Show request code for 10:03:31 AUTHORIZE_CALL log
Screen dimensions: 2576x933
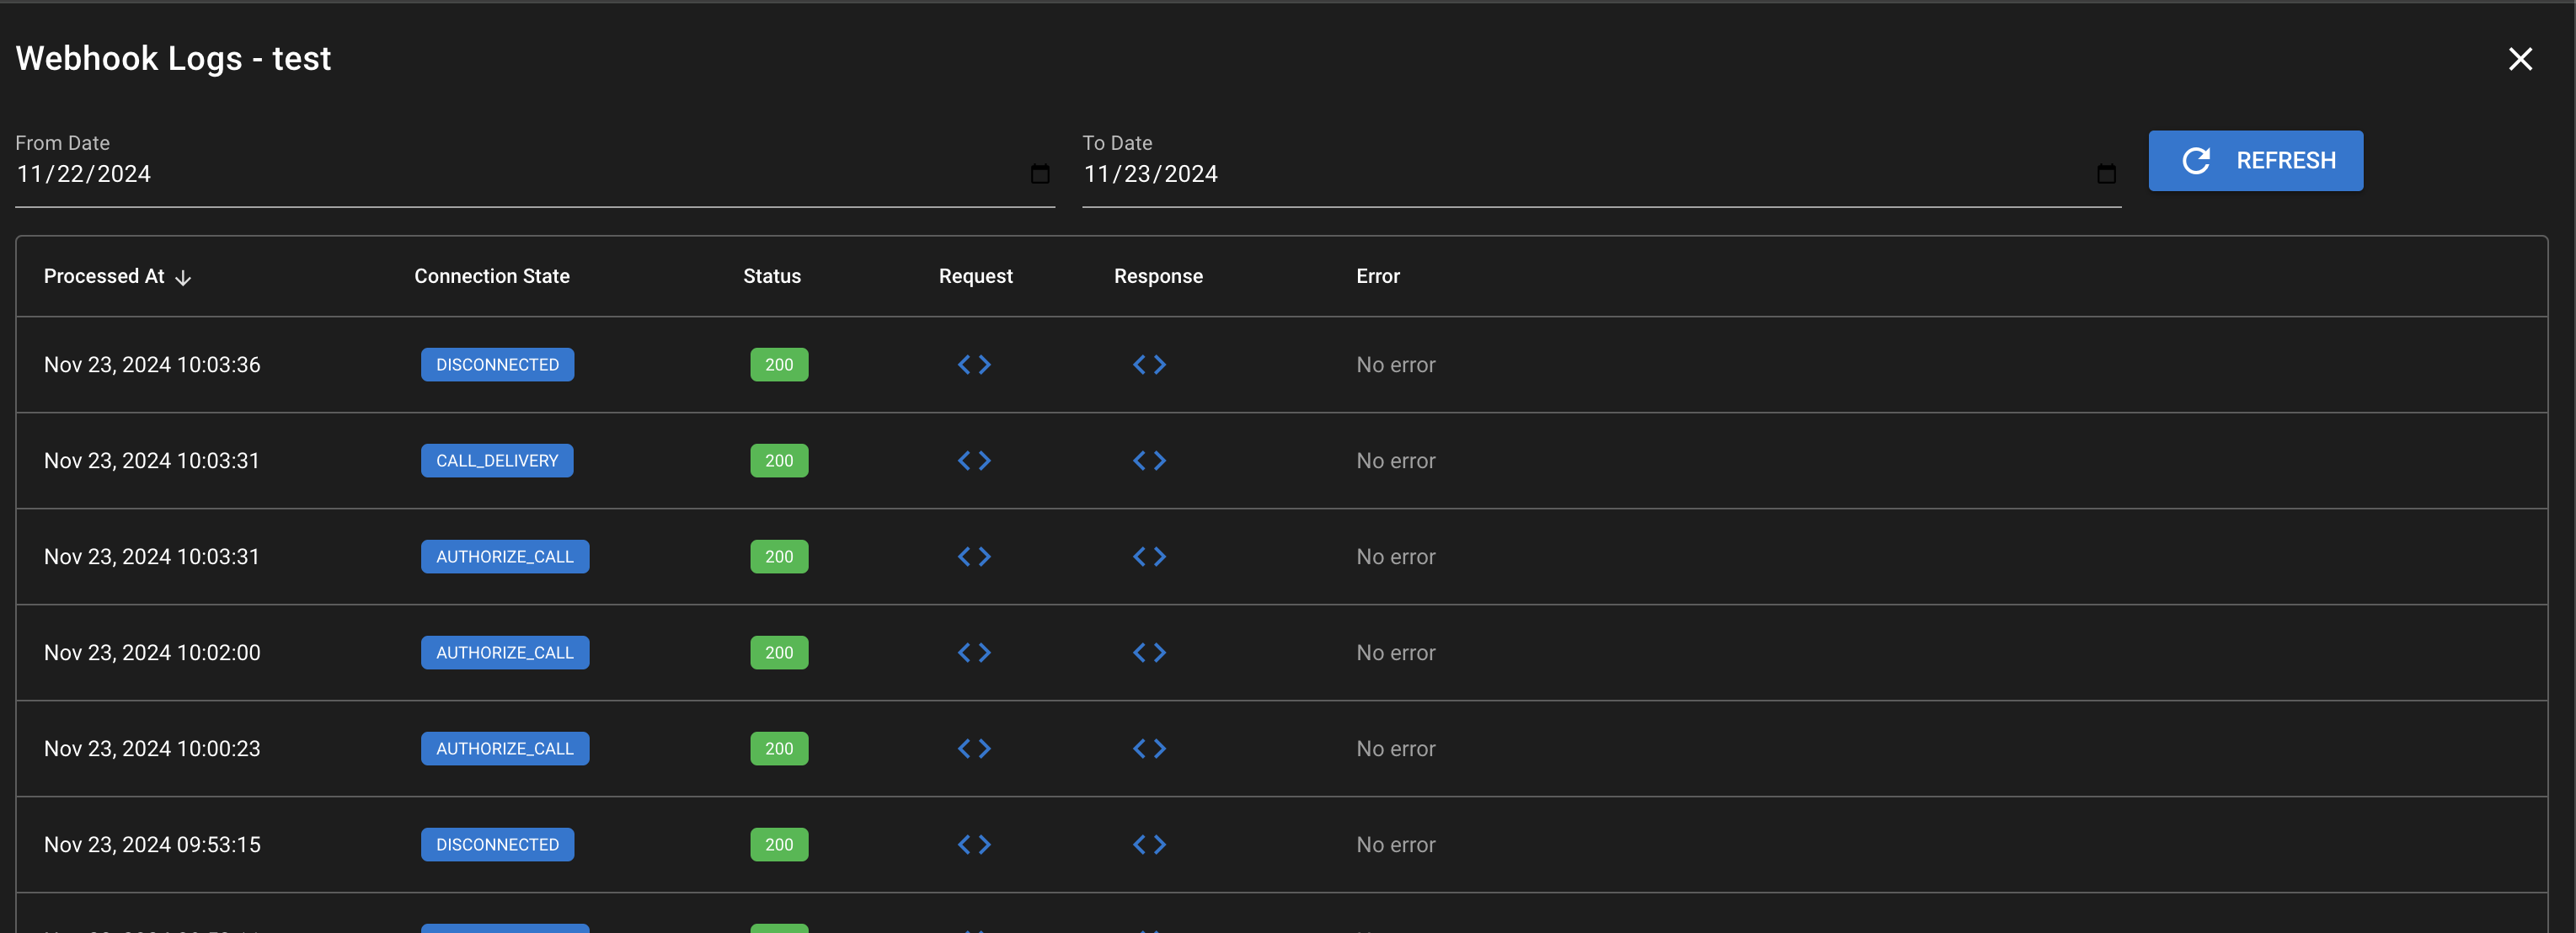coord(974,557)
